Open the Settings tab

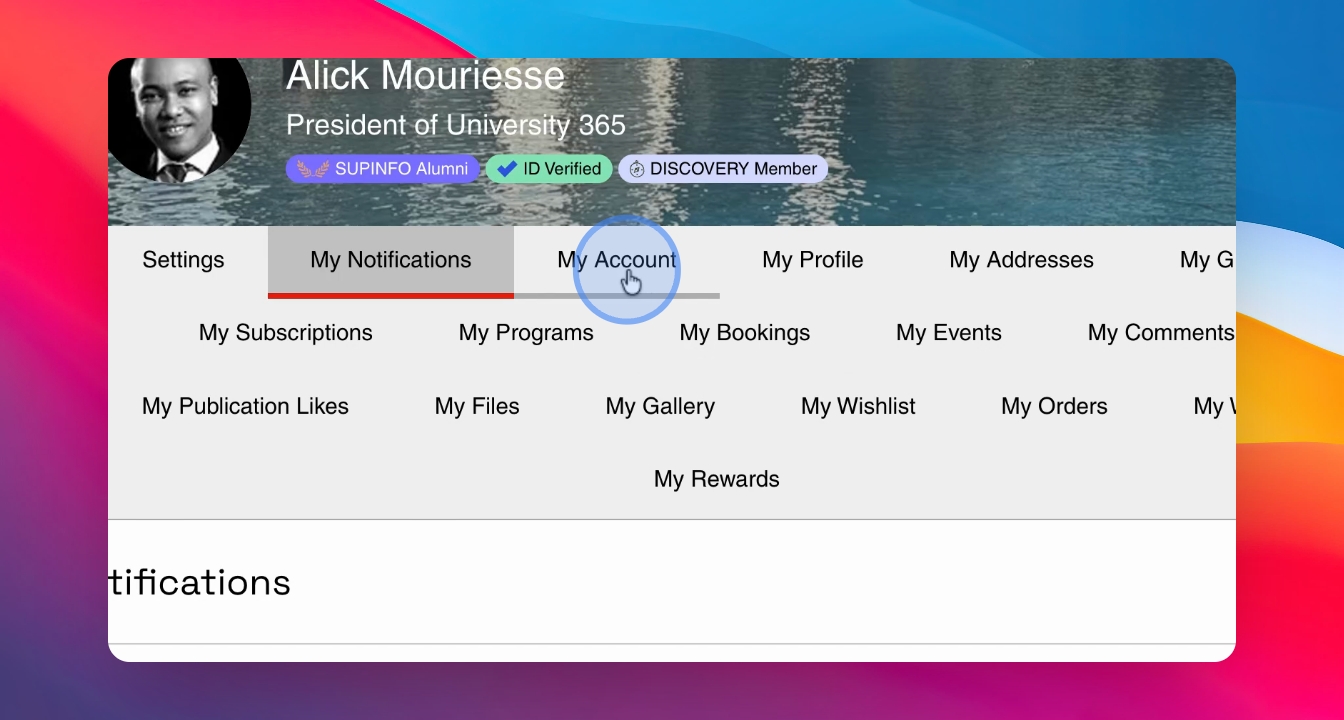point(183,260)
